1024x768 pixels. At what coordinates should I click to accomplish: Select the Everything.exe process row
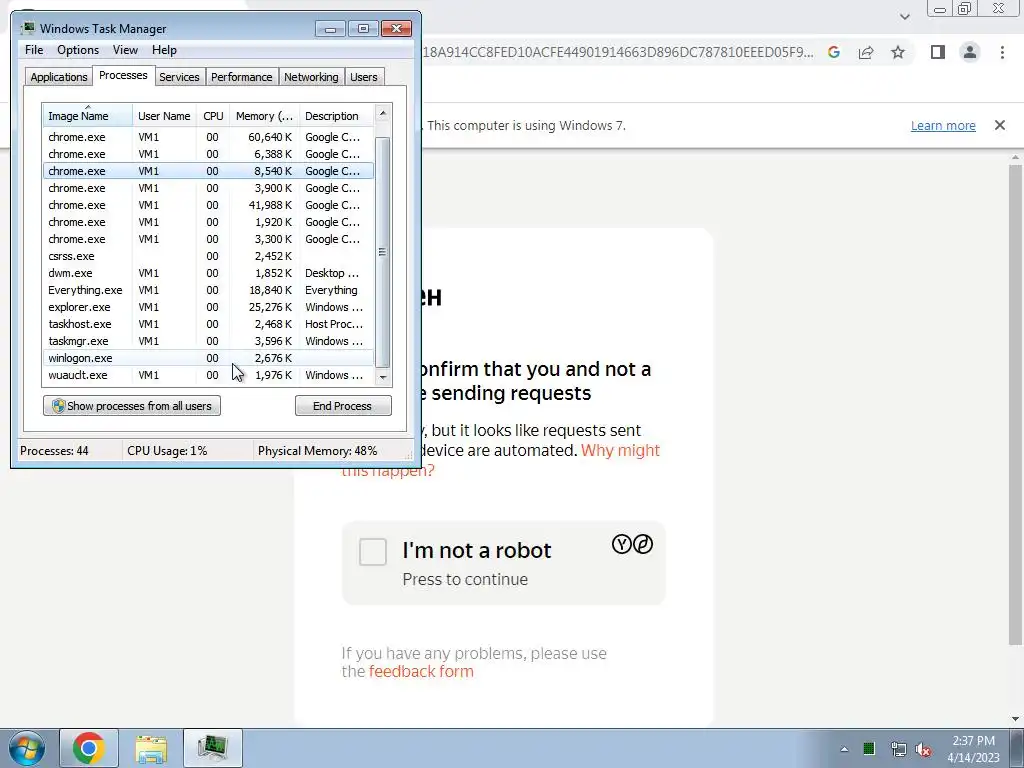(x=208, y=290)
